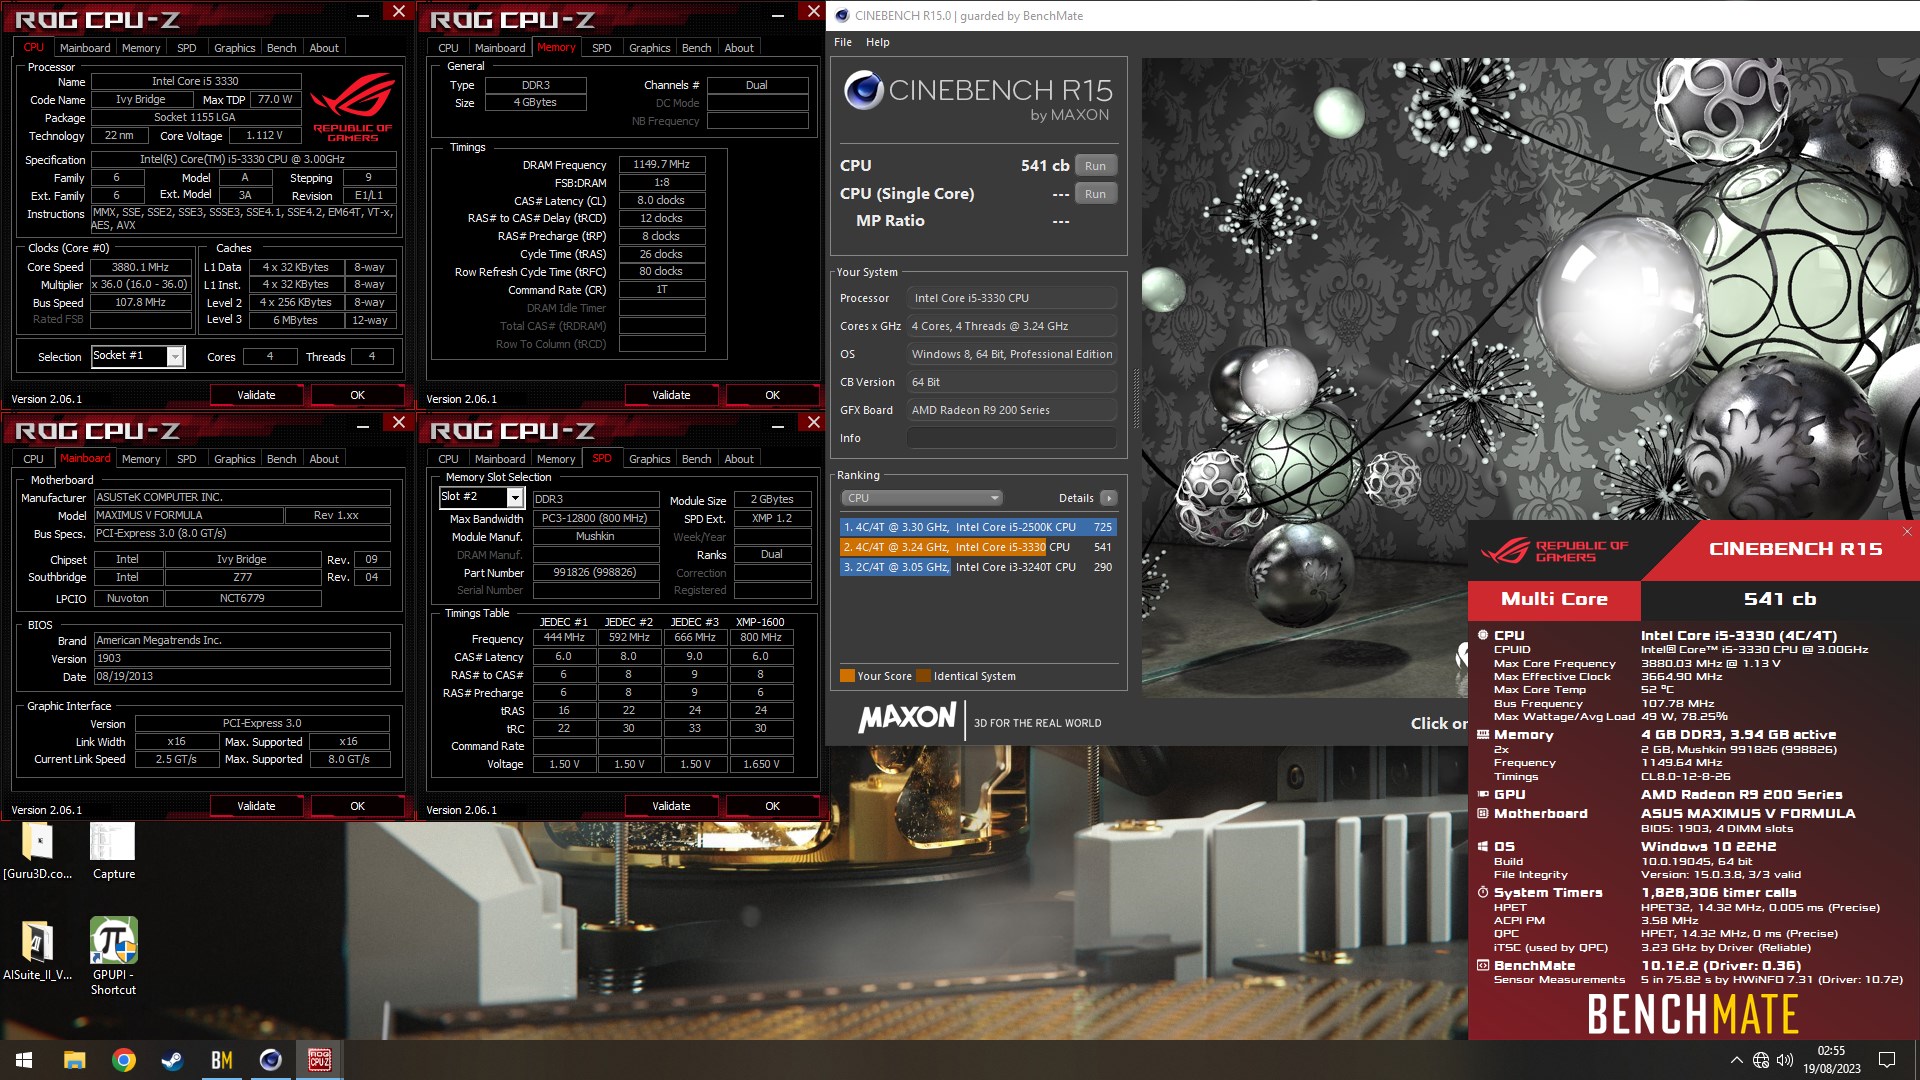Screen dimensions: 1920x1080
Task: Click the Details label in Ranking panel
Action: point(1076,498)
